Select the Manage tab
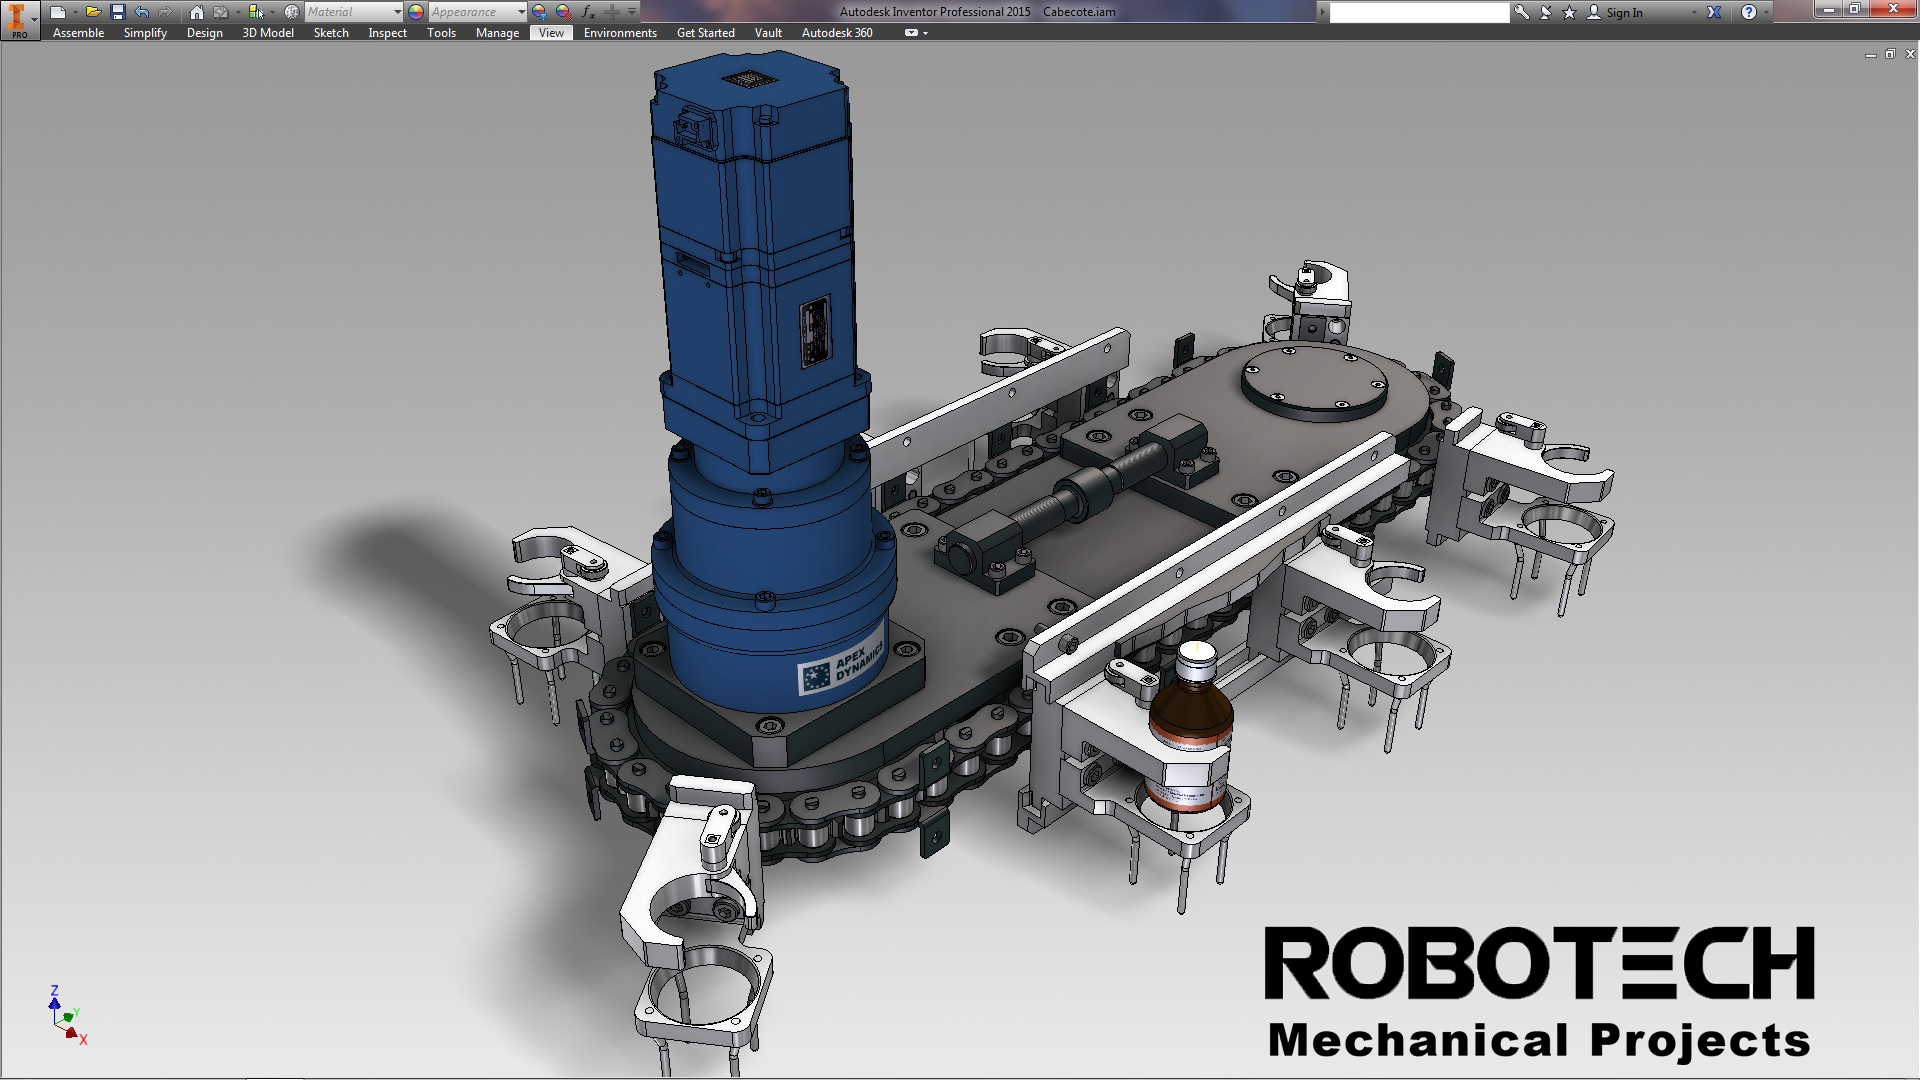The width and height of the screenshot is (1920, 1080). tap(497, 33)
